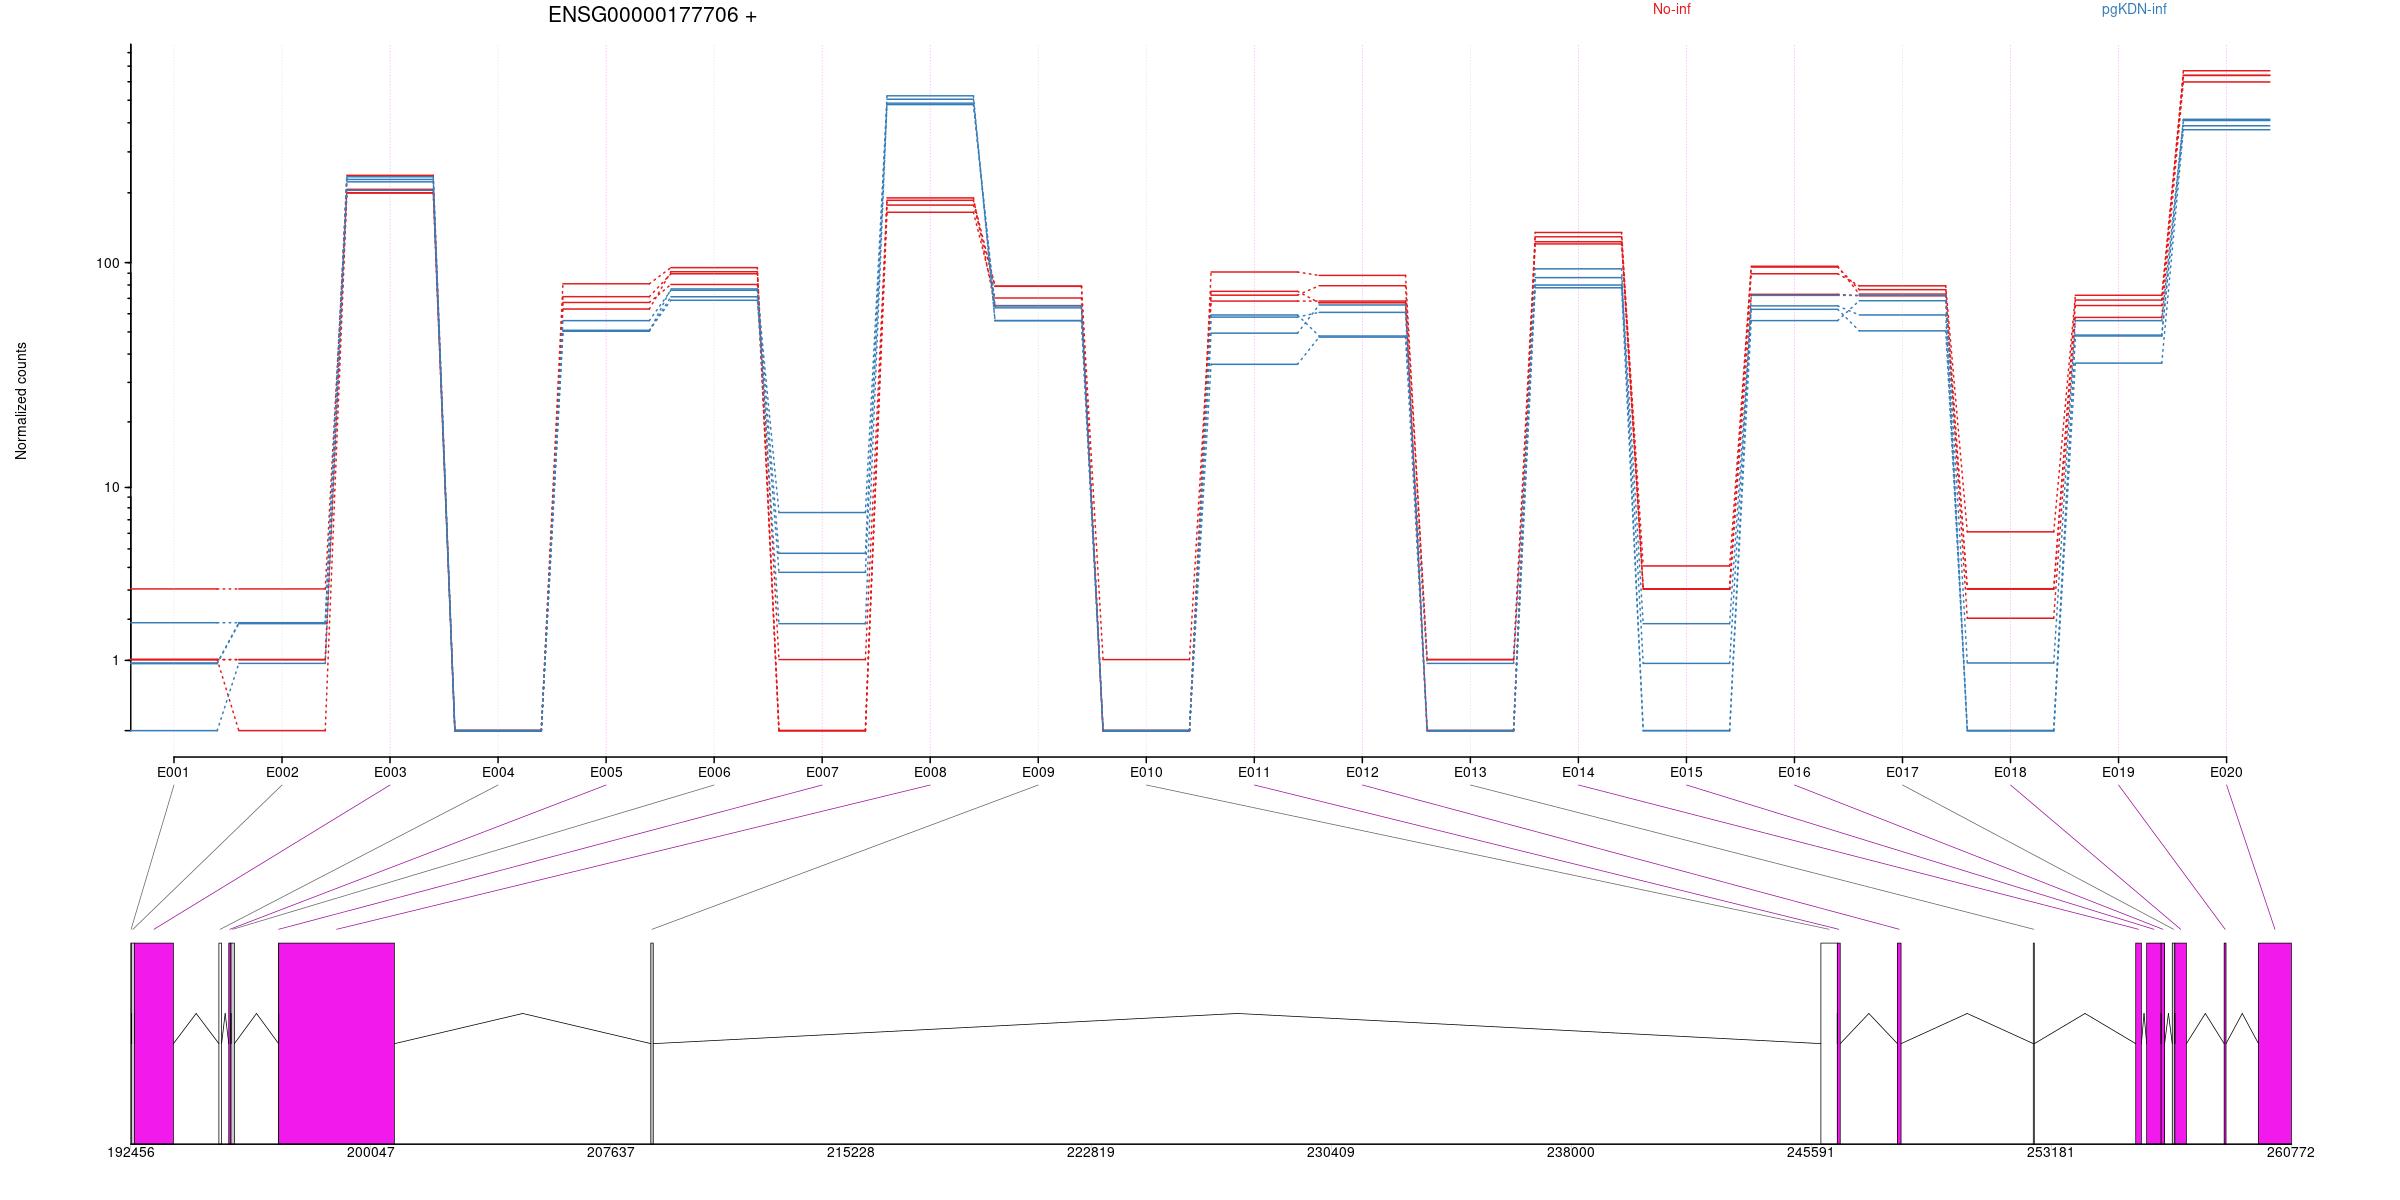Click the gene title ENSG00000177706 +
Image resolution: width=2400 pixels, height=1200 pixels.
click(652, 15)
